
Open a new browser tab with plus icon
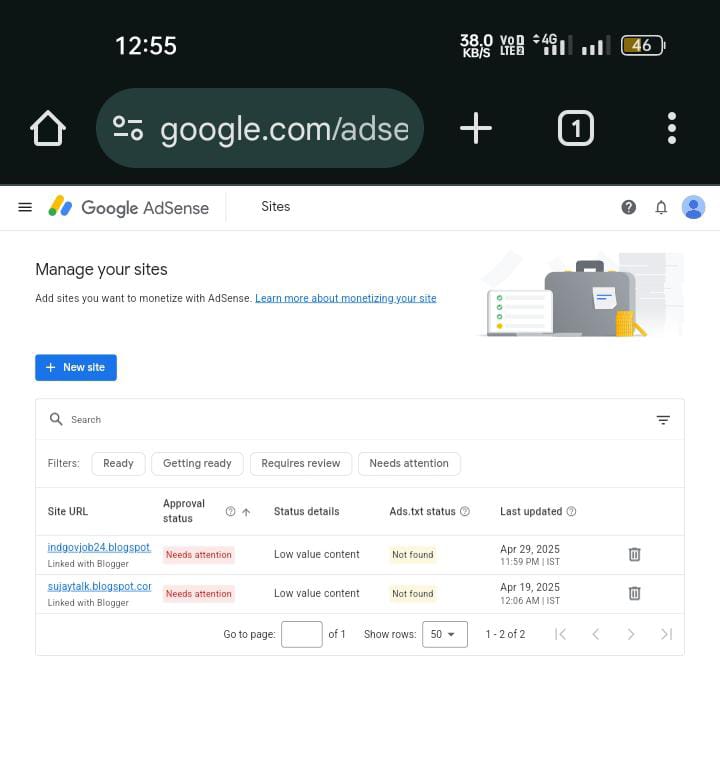click(x=475, y=128)
